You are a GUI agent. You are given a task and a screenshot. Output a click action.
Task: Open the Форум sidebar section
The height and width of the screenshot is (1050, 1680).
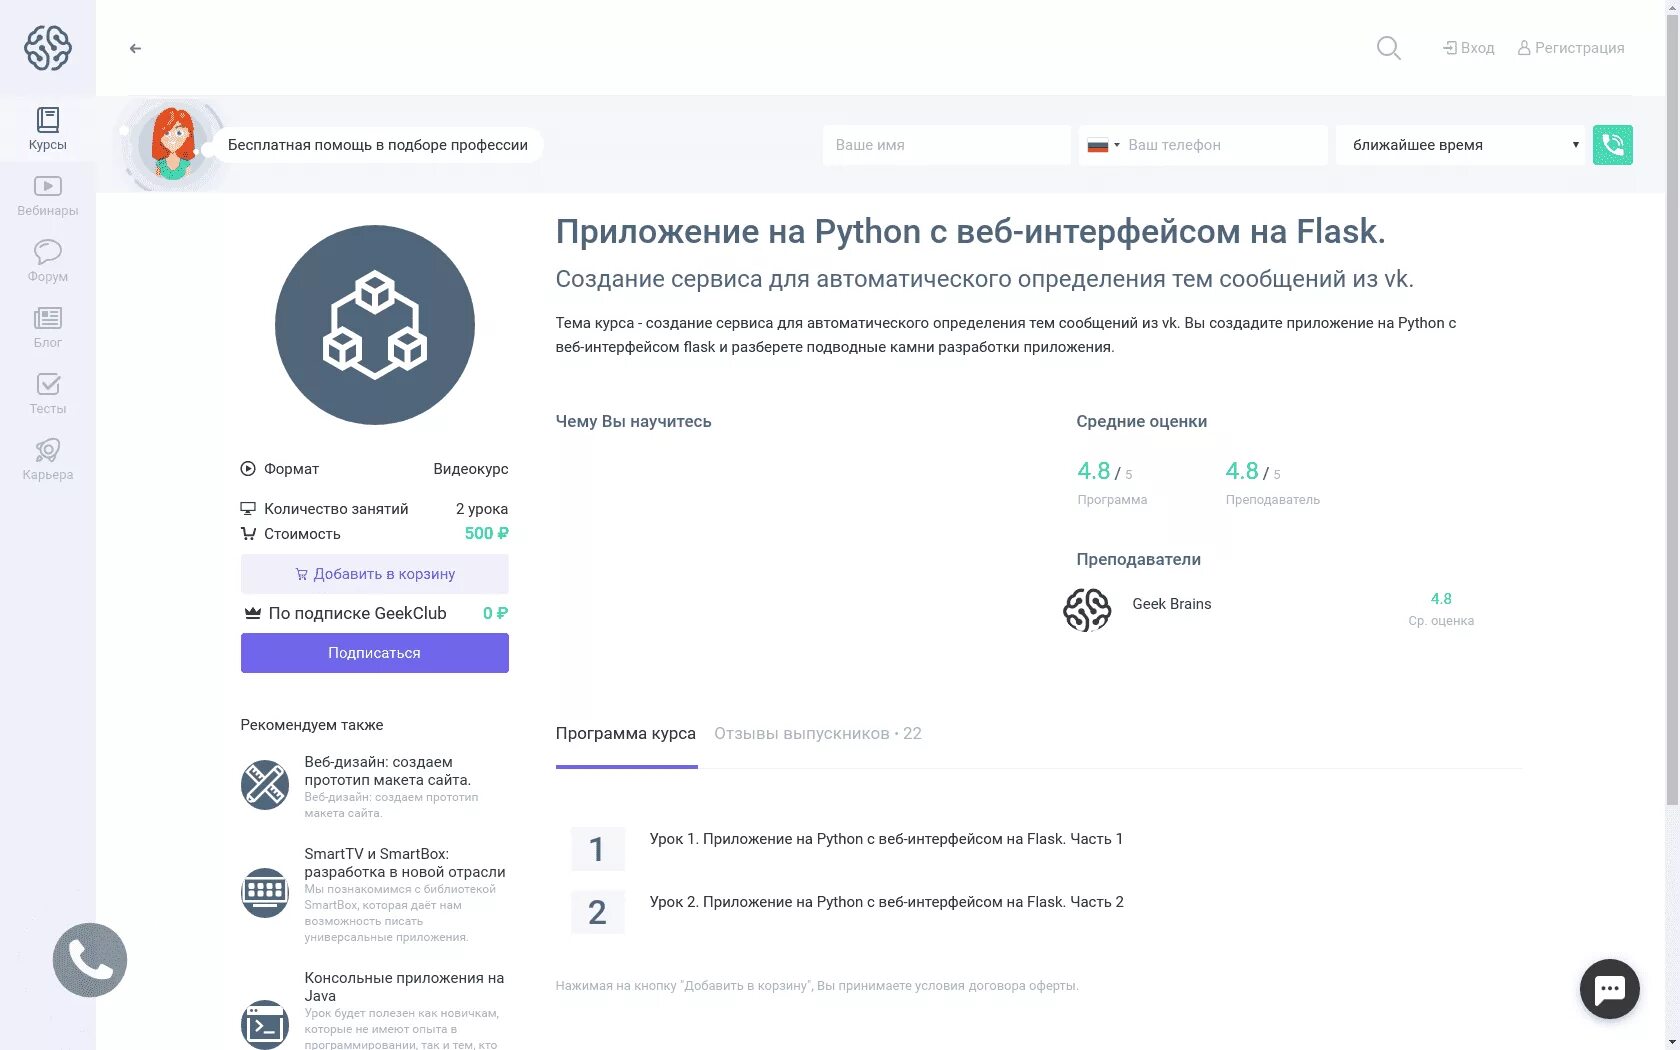tap(48, 261)
